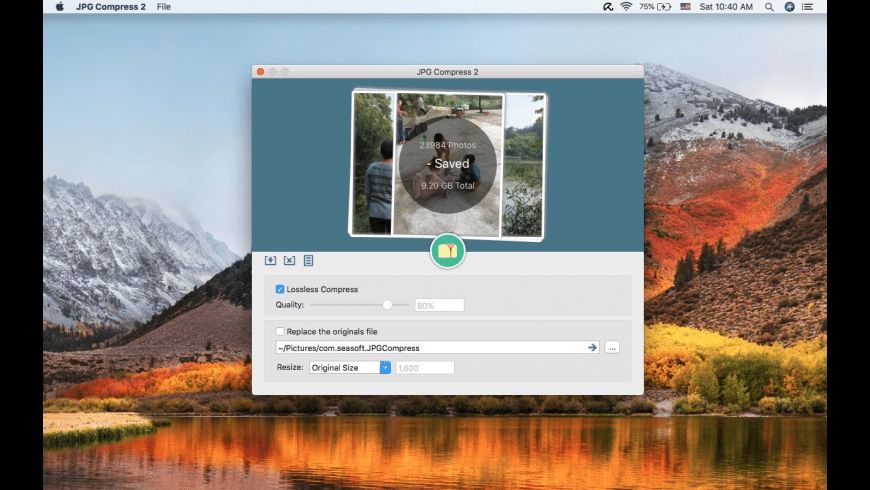Click the Quality 80% input field

click(x=439, y=305)
